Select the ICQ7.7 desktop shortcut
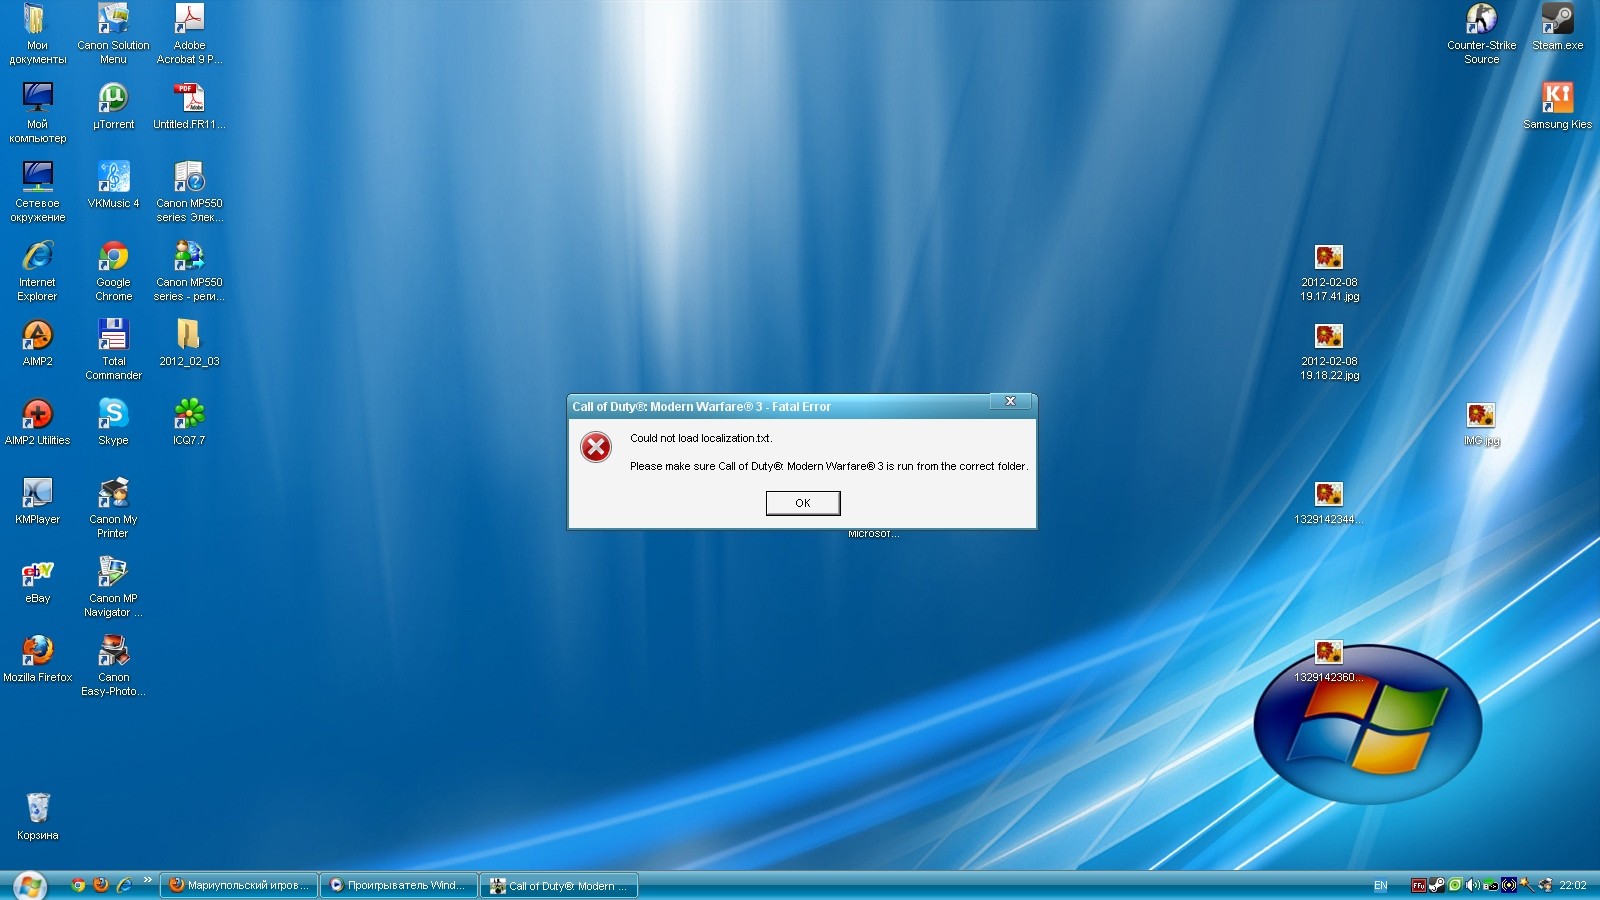 [189, 423]
